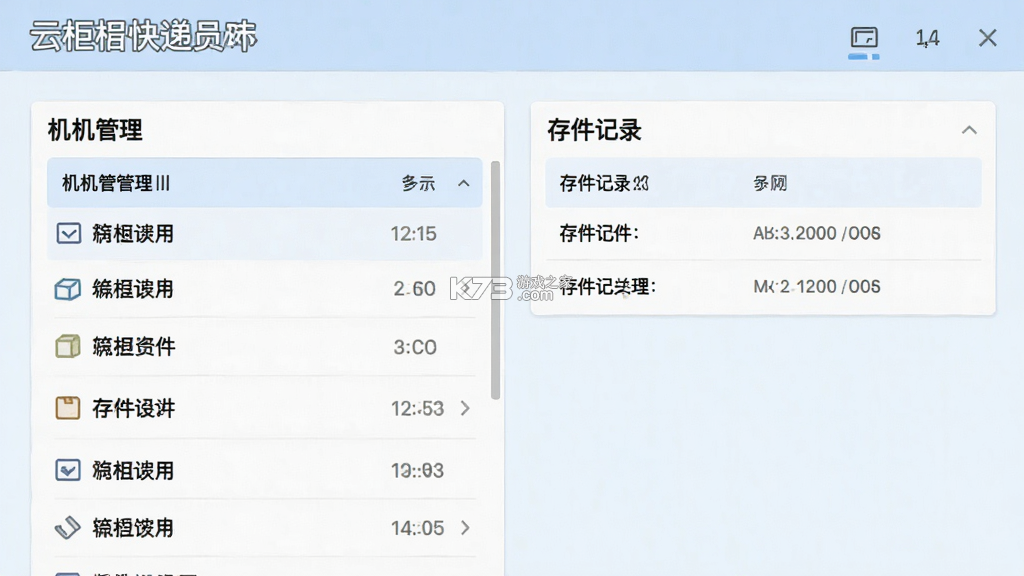Collapse the 存件记录 panel chevron
The image size is (1024, 576).
point(969,130)
